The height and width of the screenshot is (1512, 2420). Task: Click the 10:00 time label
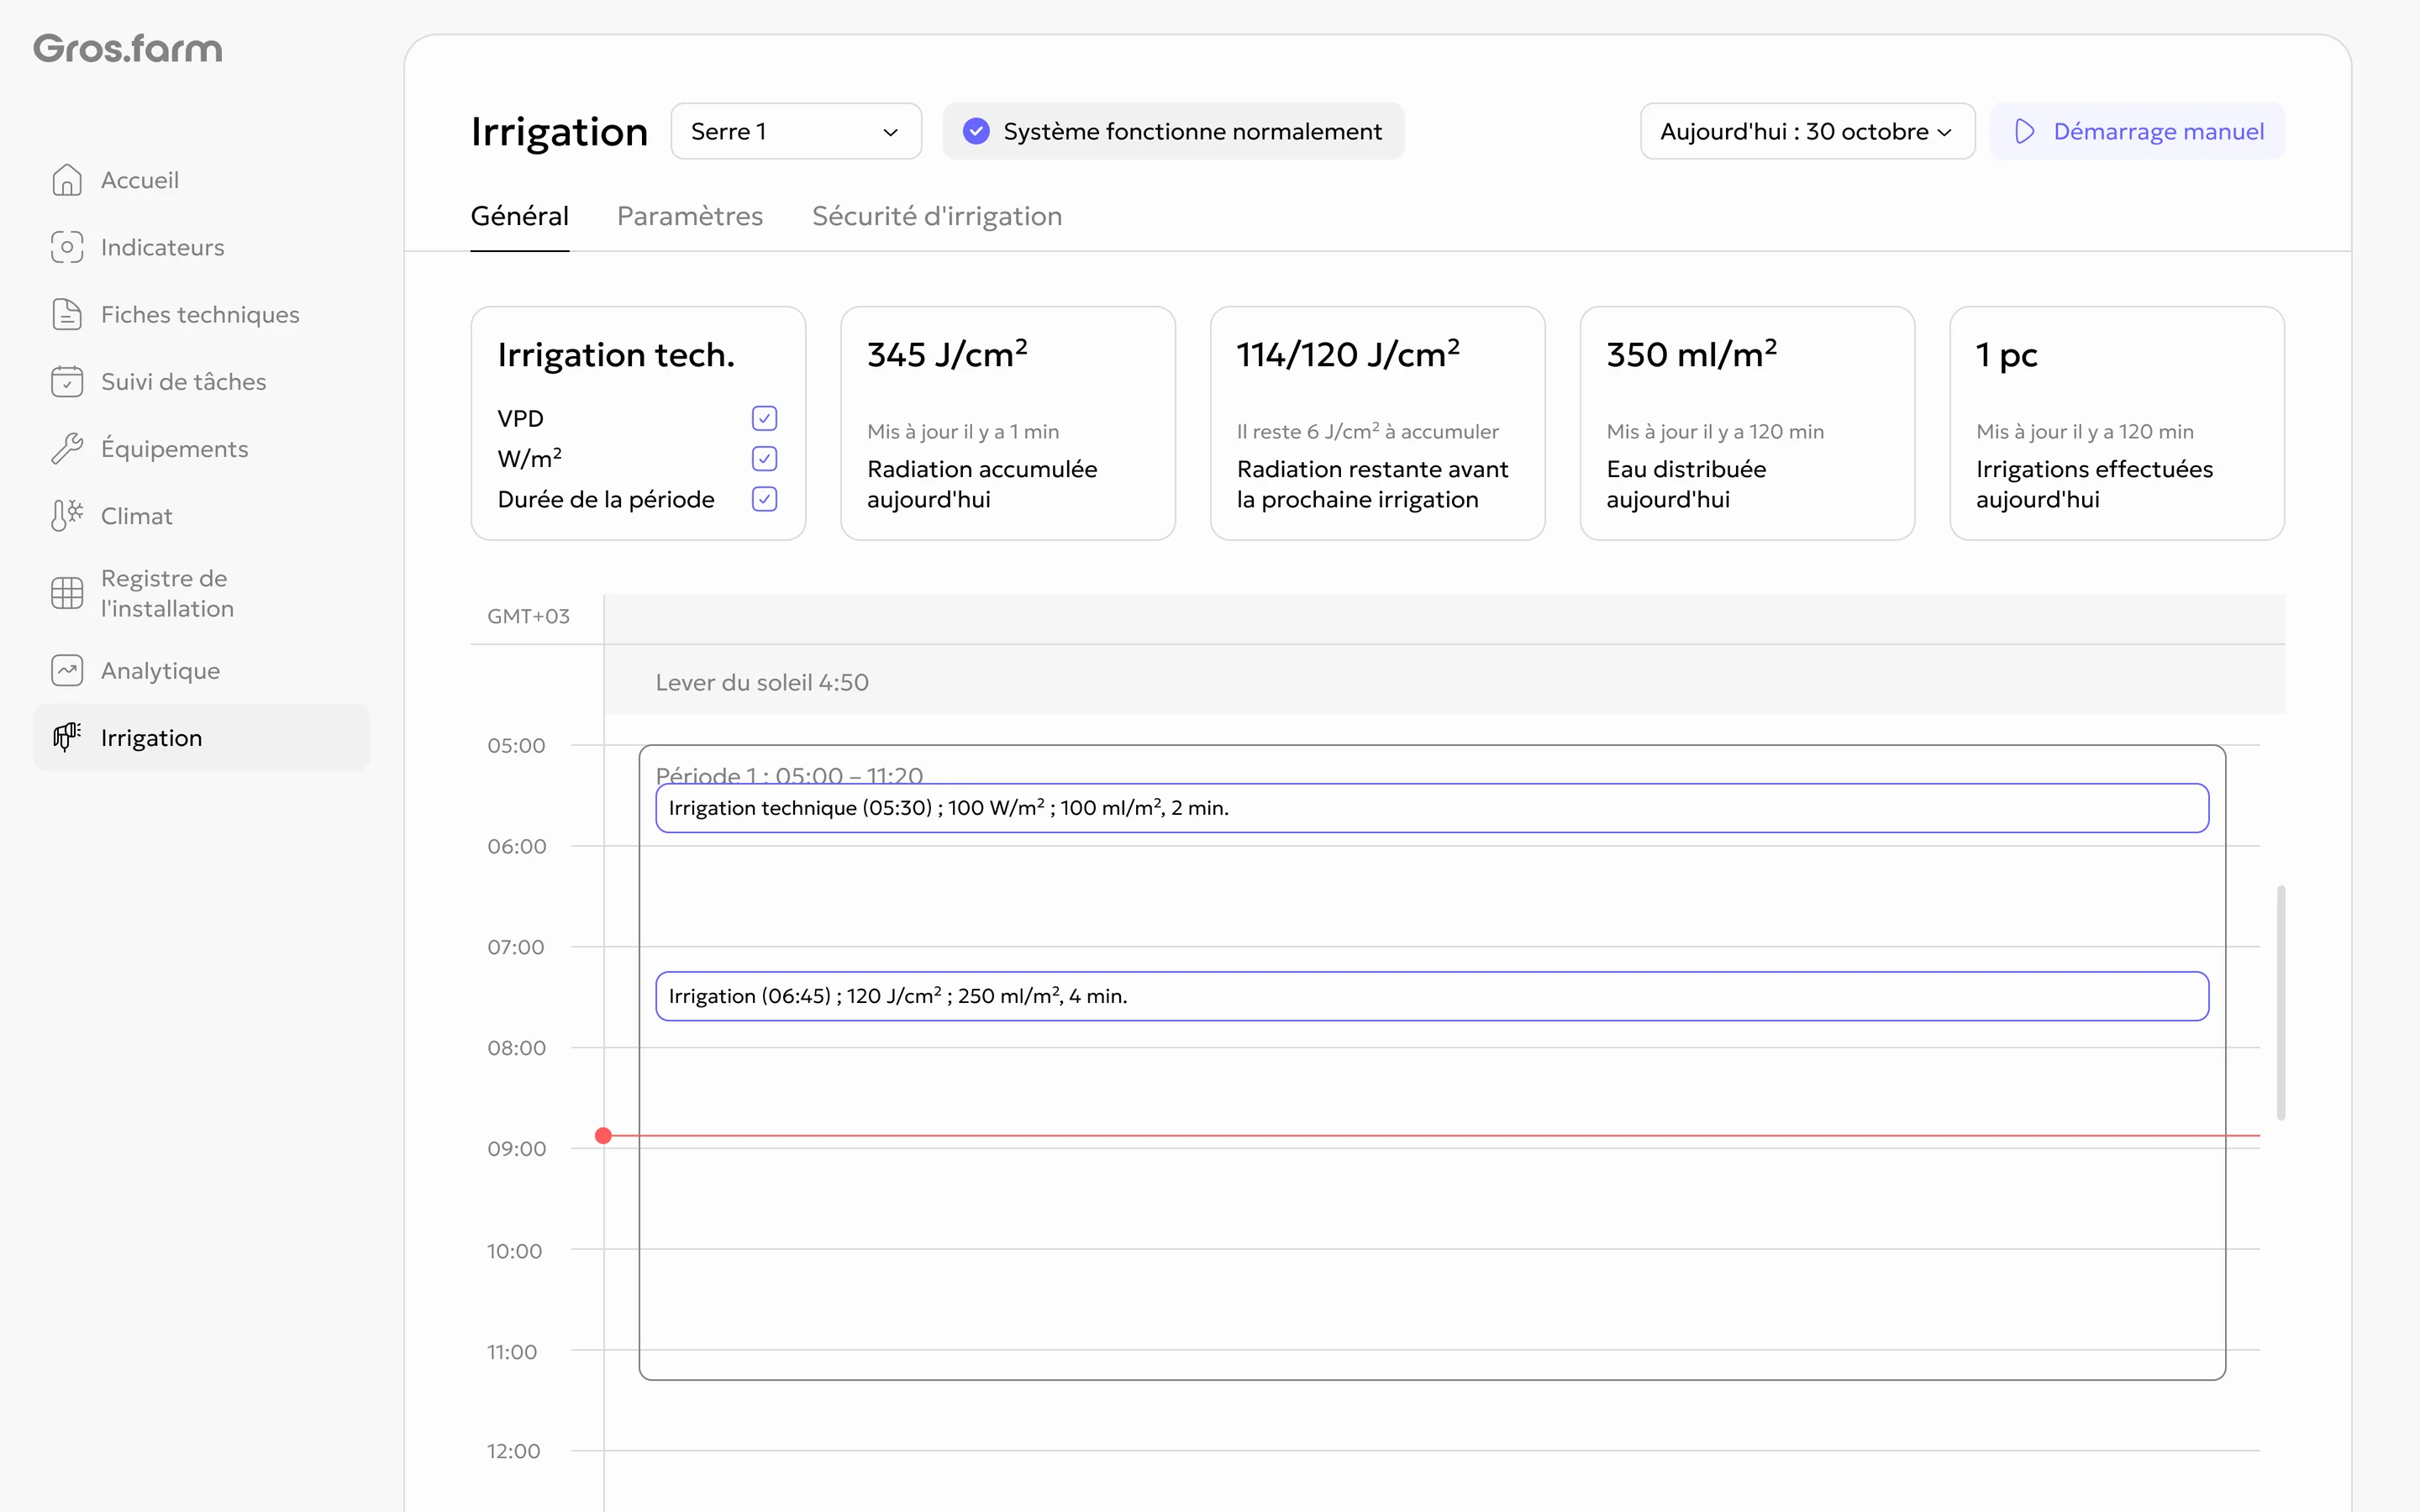514,1251
